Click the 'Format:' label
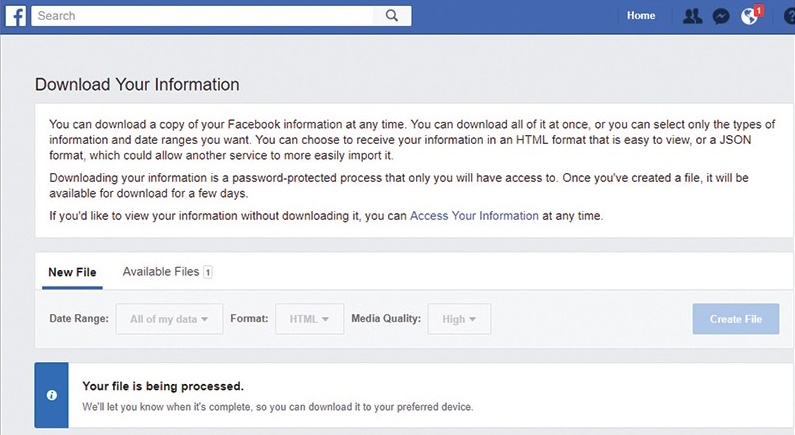Viewport: 795px width, 435px height. pyautogui.click(x=249, y=318)
